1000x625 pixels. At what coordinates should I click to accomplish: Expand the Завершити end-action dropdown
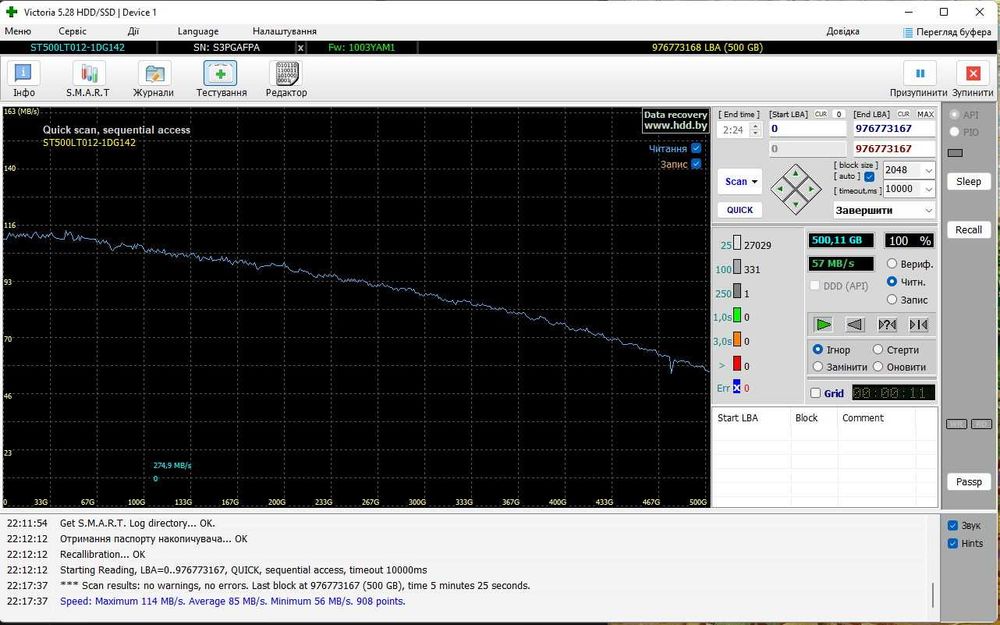point(929,211)
